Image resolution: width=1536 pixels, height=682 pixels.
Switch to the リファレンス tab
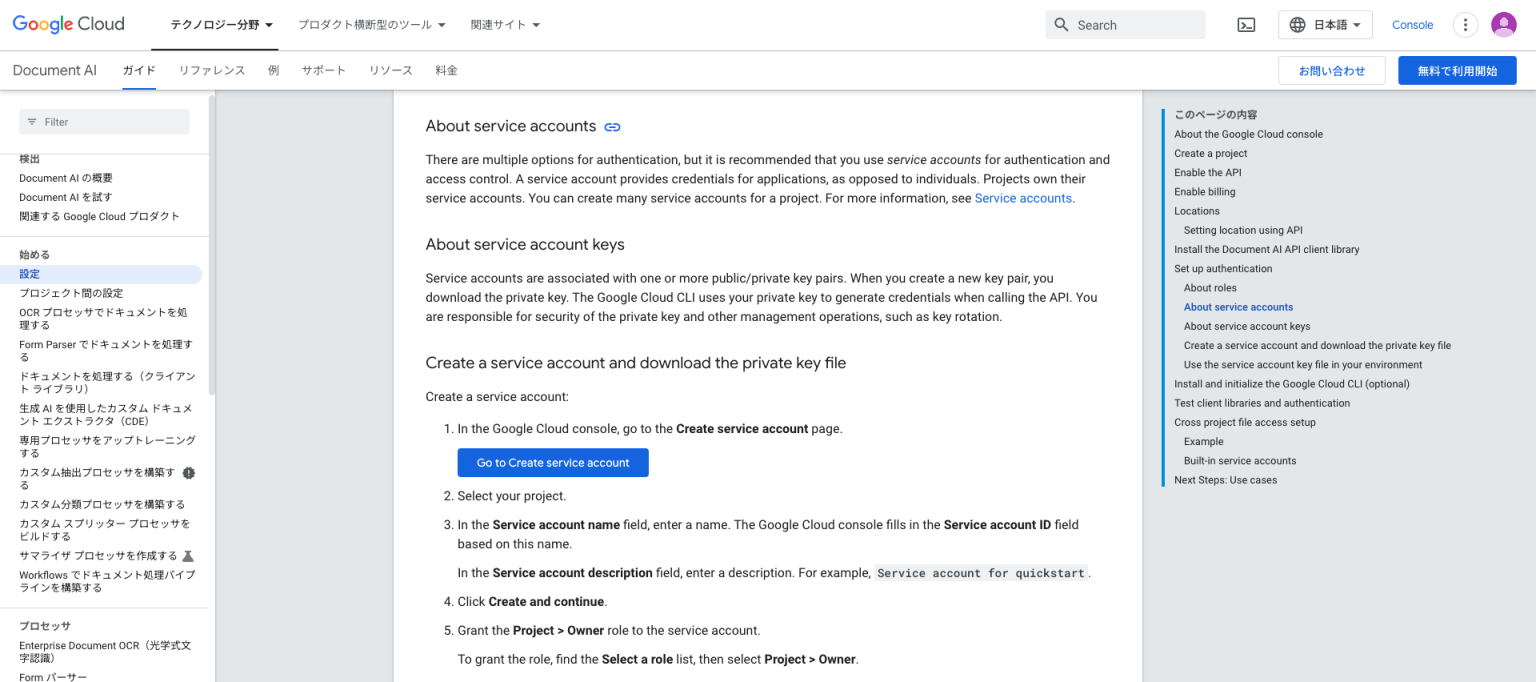212,70
